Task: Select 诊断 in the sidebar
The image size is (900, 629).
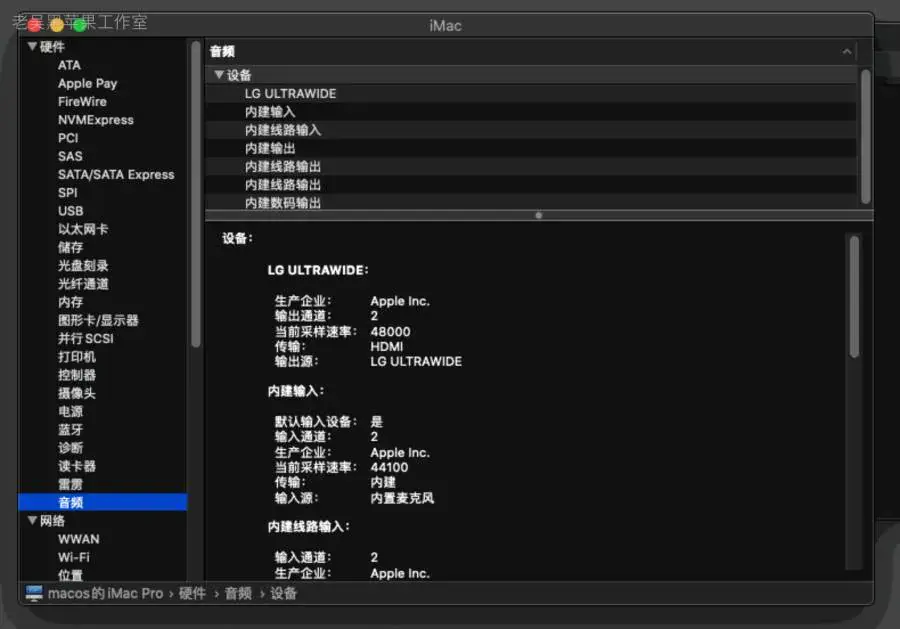Action: tap(70, 448)
